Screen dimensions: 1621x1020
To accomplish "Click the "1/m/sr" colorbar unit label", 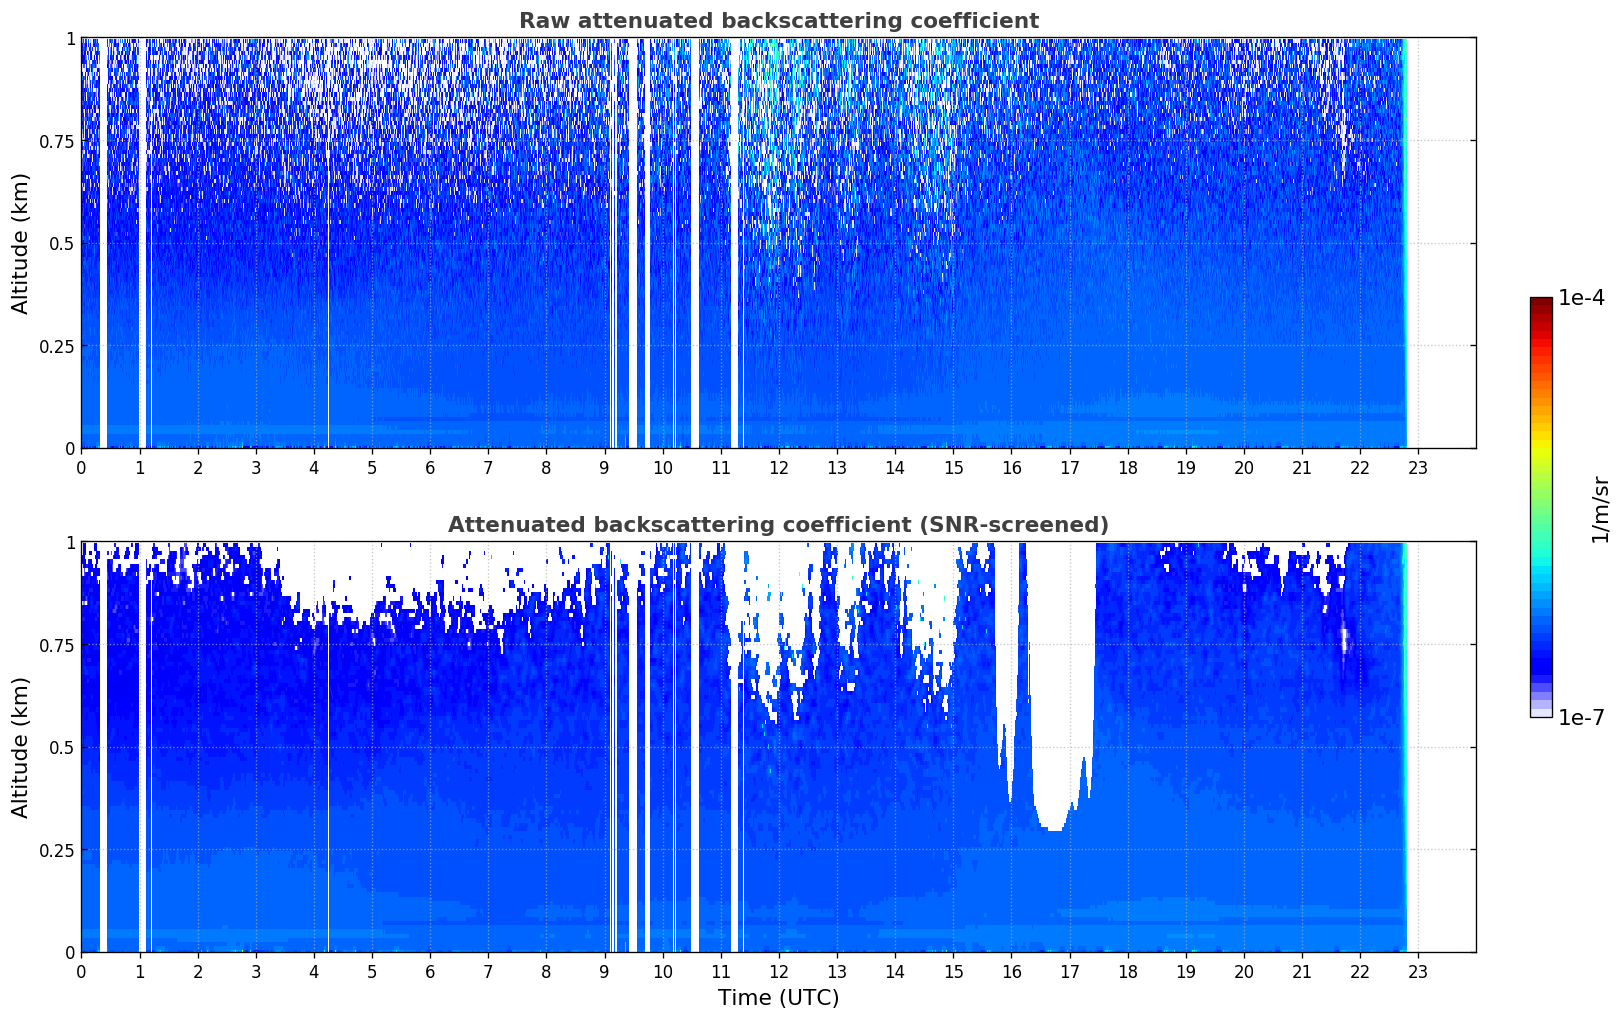I will pos(1600,509).
